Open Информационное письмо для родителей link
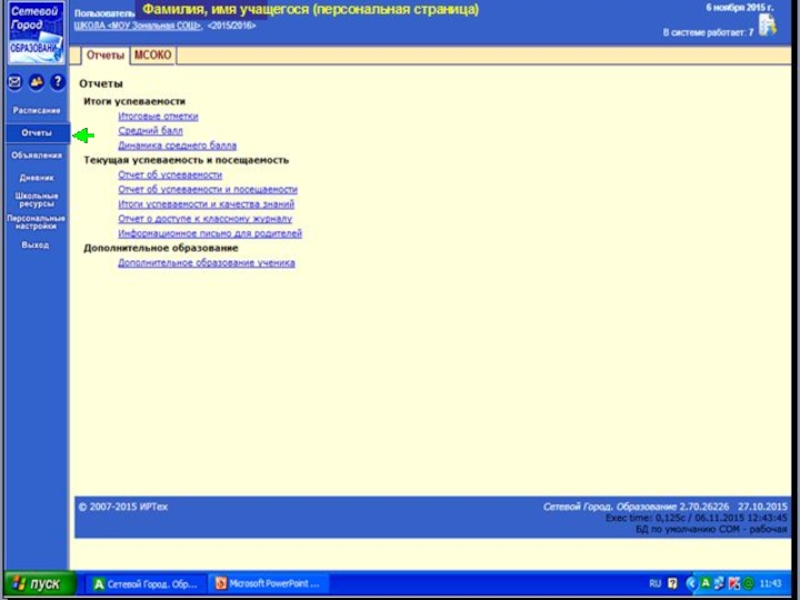Image resolution: width=800 pixels, height=600 pixels. pos(210,234)
